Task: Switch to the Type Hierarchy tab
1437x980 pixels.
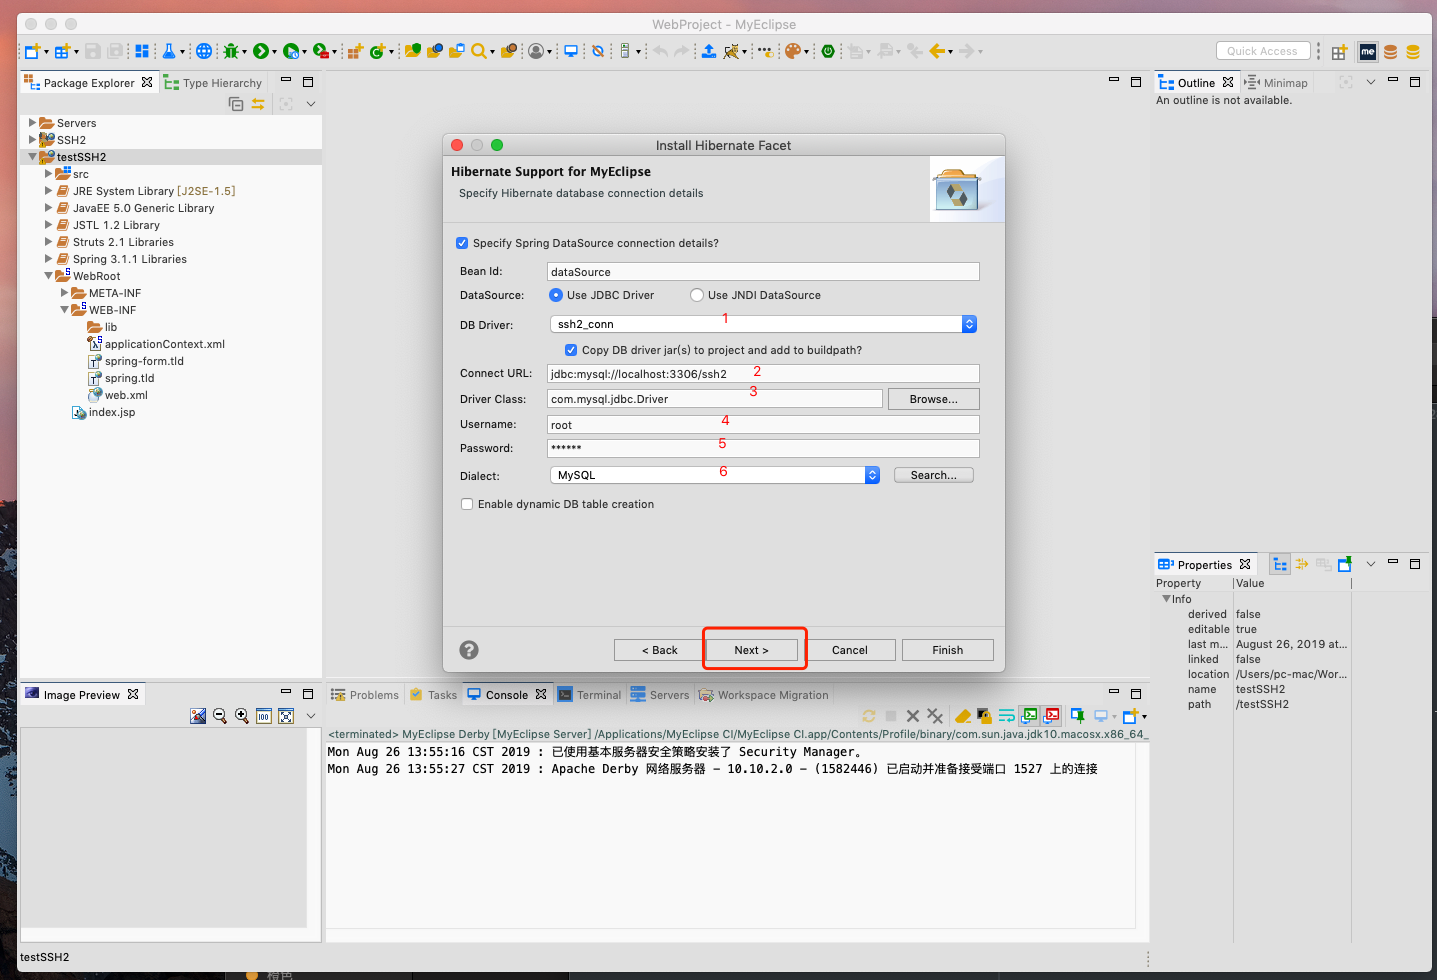Action: (213, 83)
